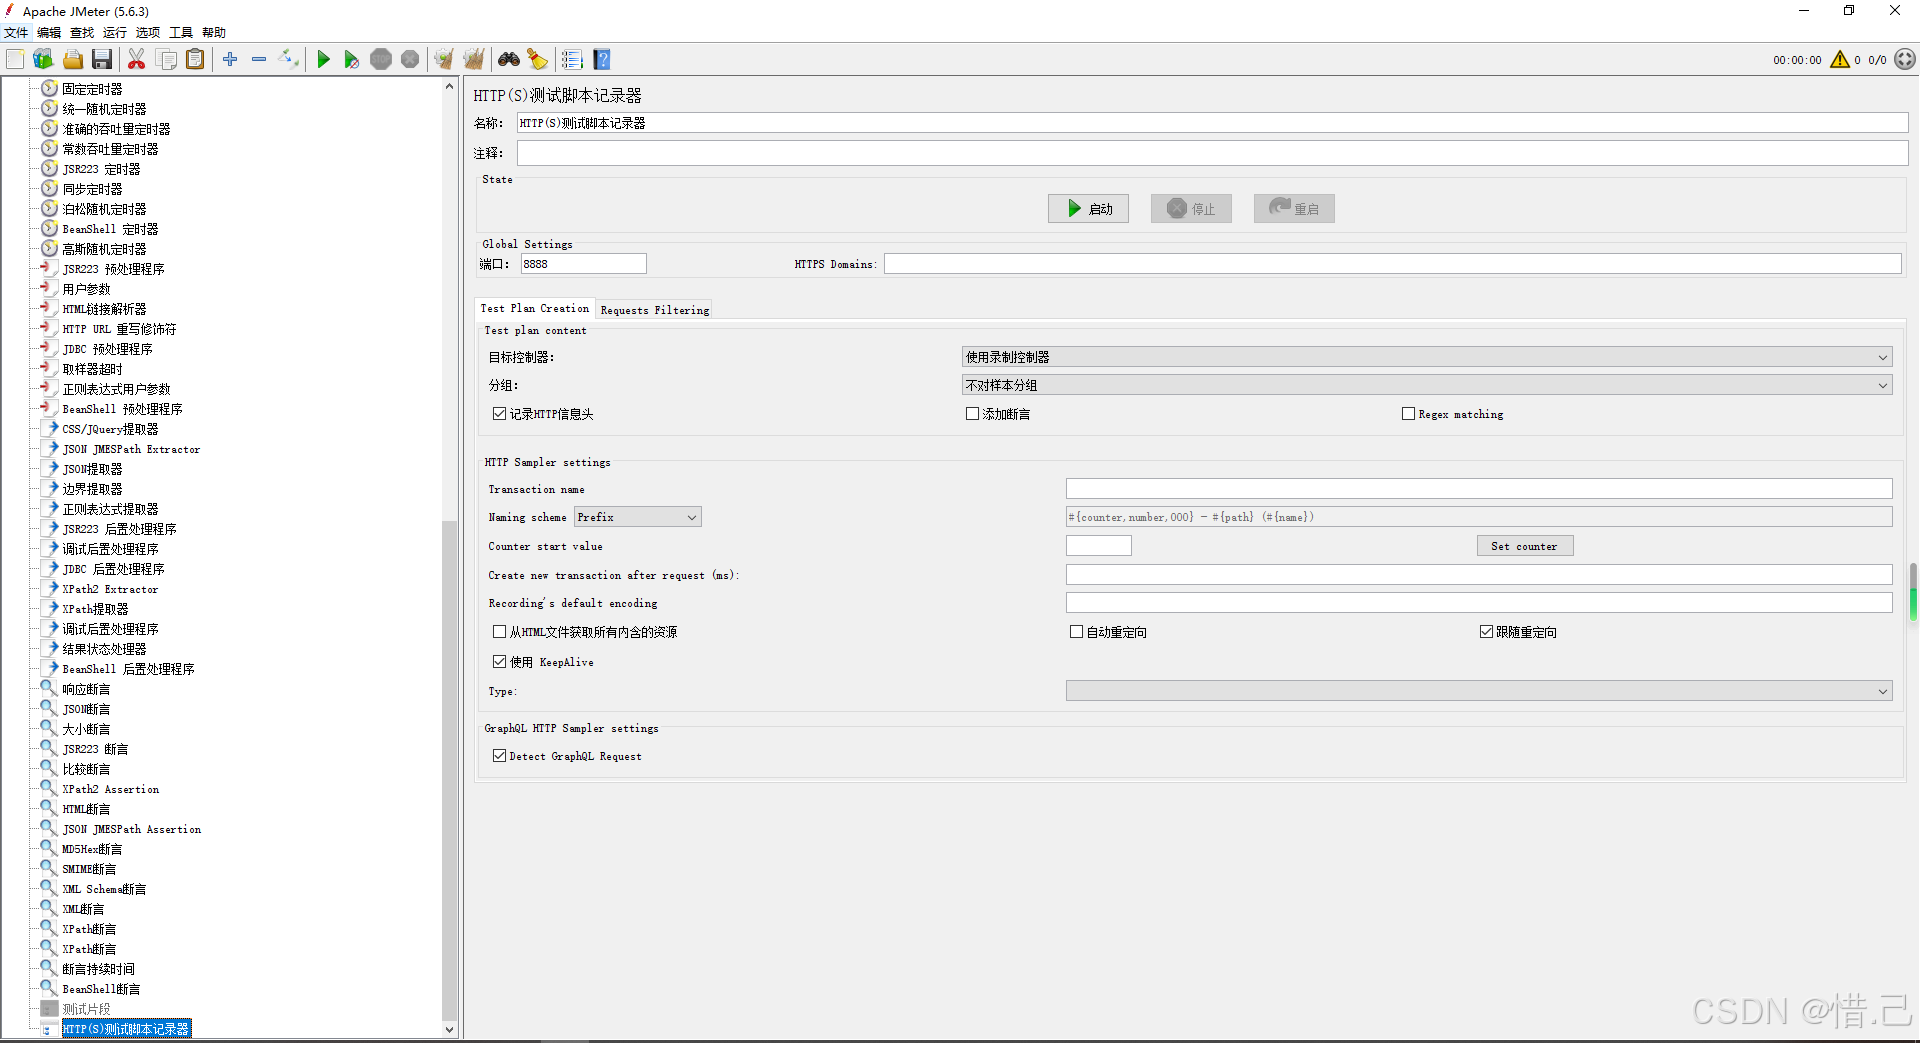1920x1043 pixels.
Task: Click the Counter start value field
Action: click(x=1098, y=546)
